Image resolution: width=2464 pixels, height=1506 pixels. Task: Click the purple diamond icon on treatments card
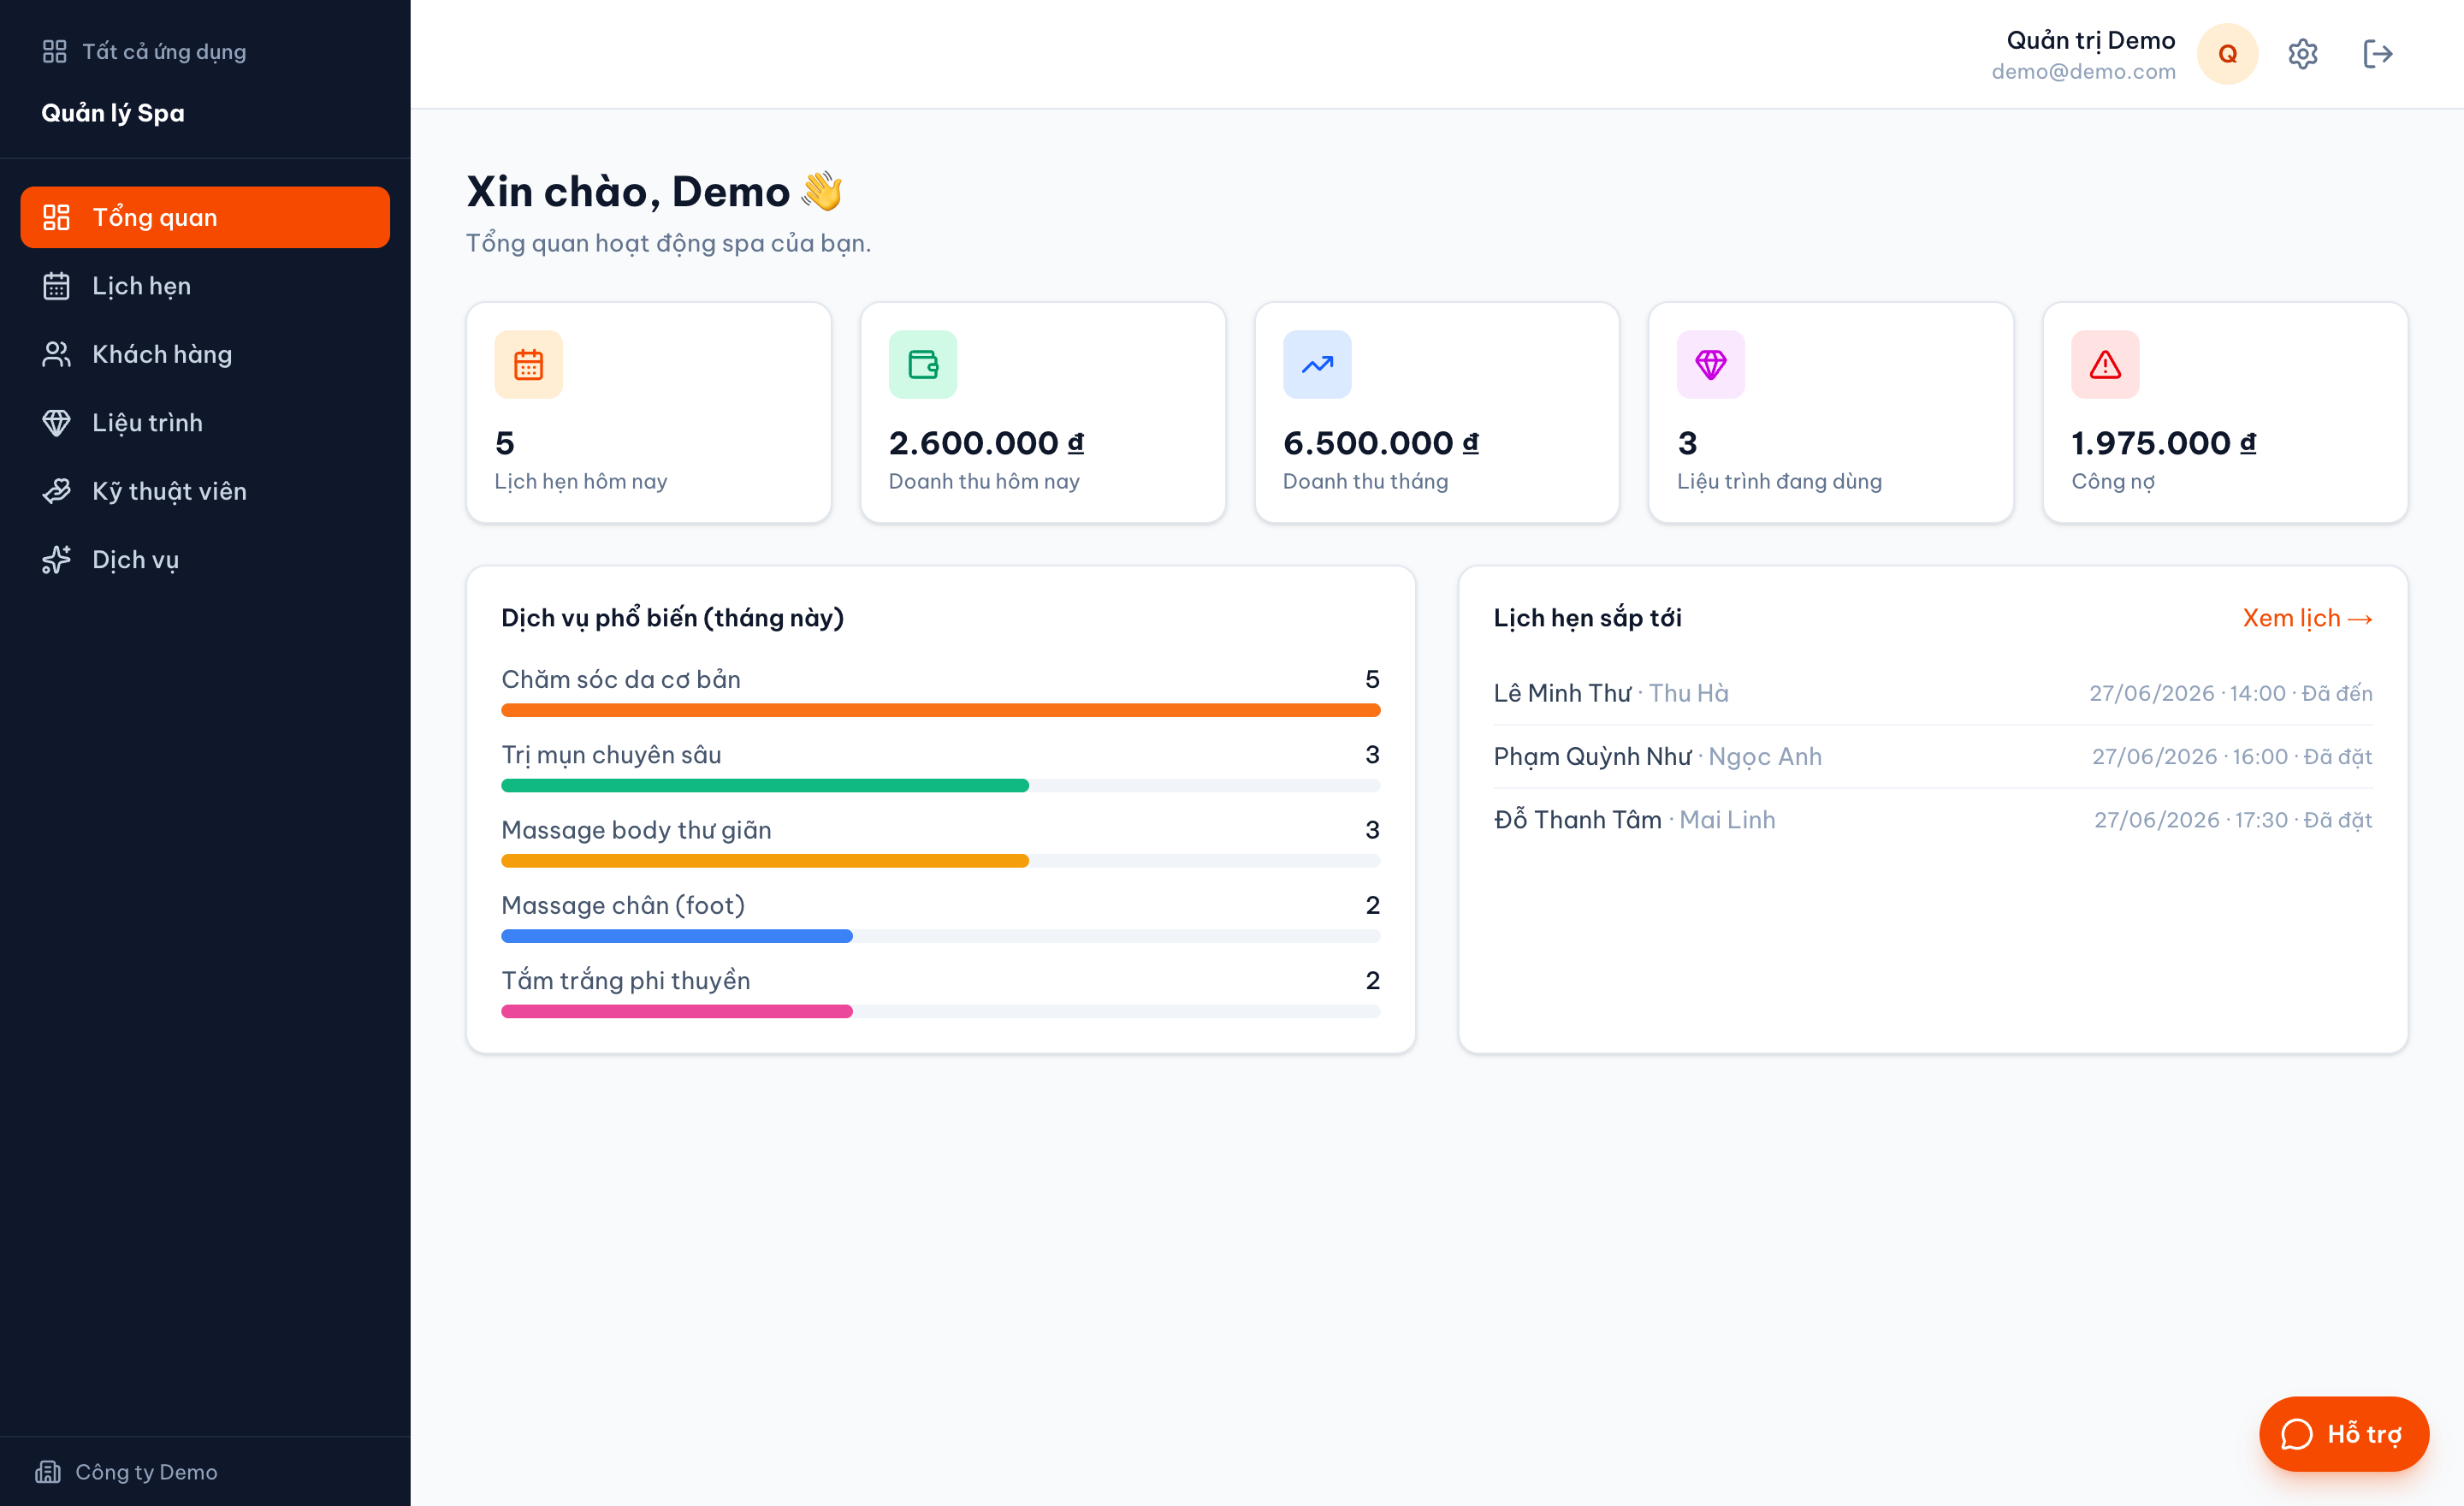pyautogui.click(x=1711, y=365)
